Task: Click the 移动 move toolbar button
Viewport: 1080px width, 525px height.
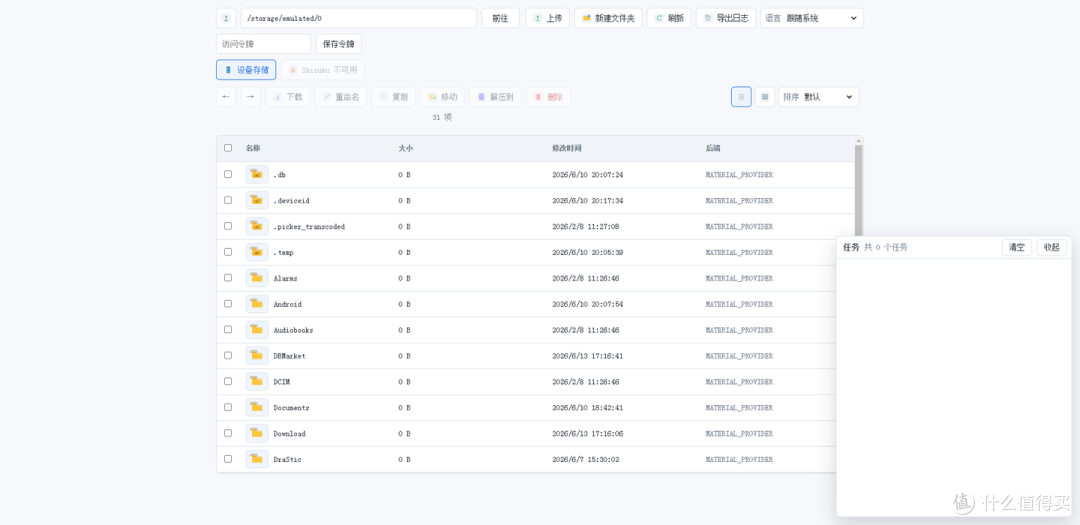Action: (x=442, y=96)
